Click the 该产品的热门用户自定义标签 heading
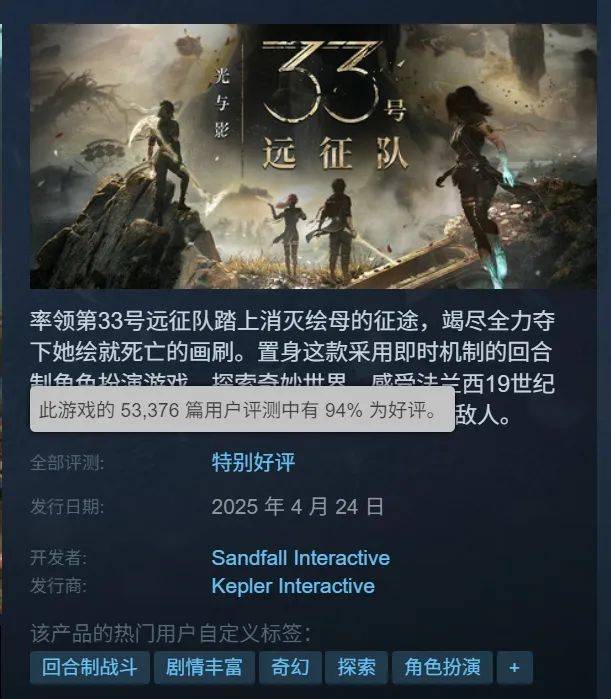 [x=171, y=633]
